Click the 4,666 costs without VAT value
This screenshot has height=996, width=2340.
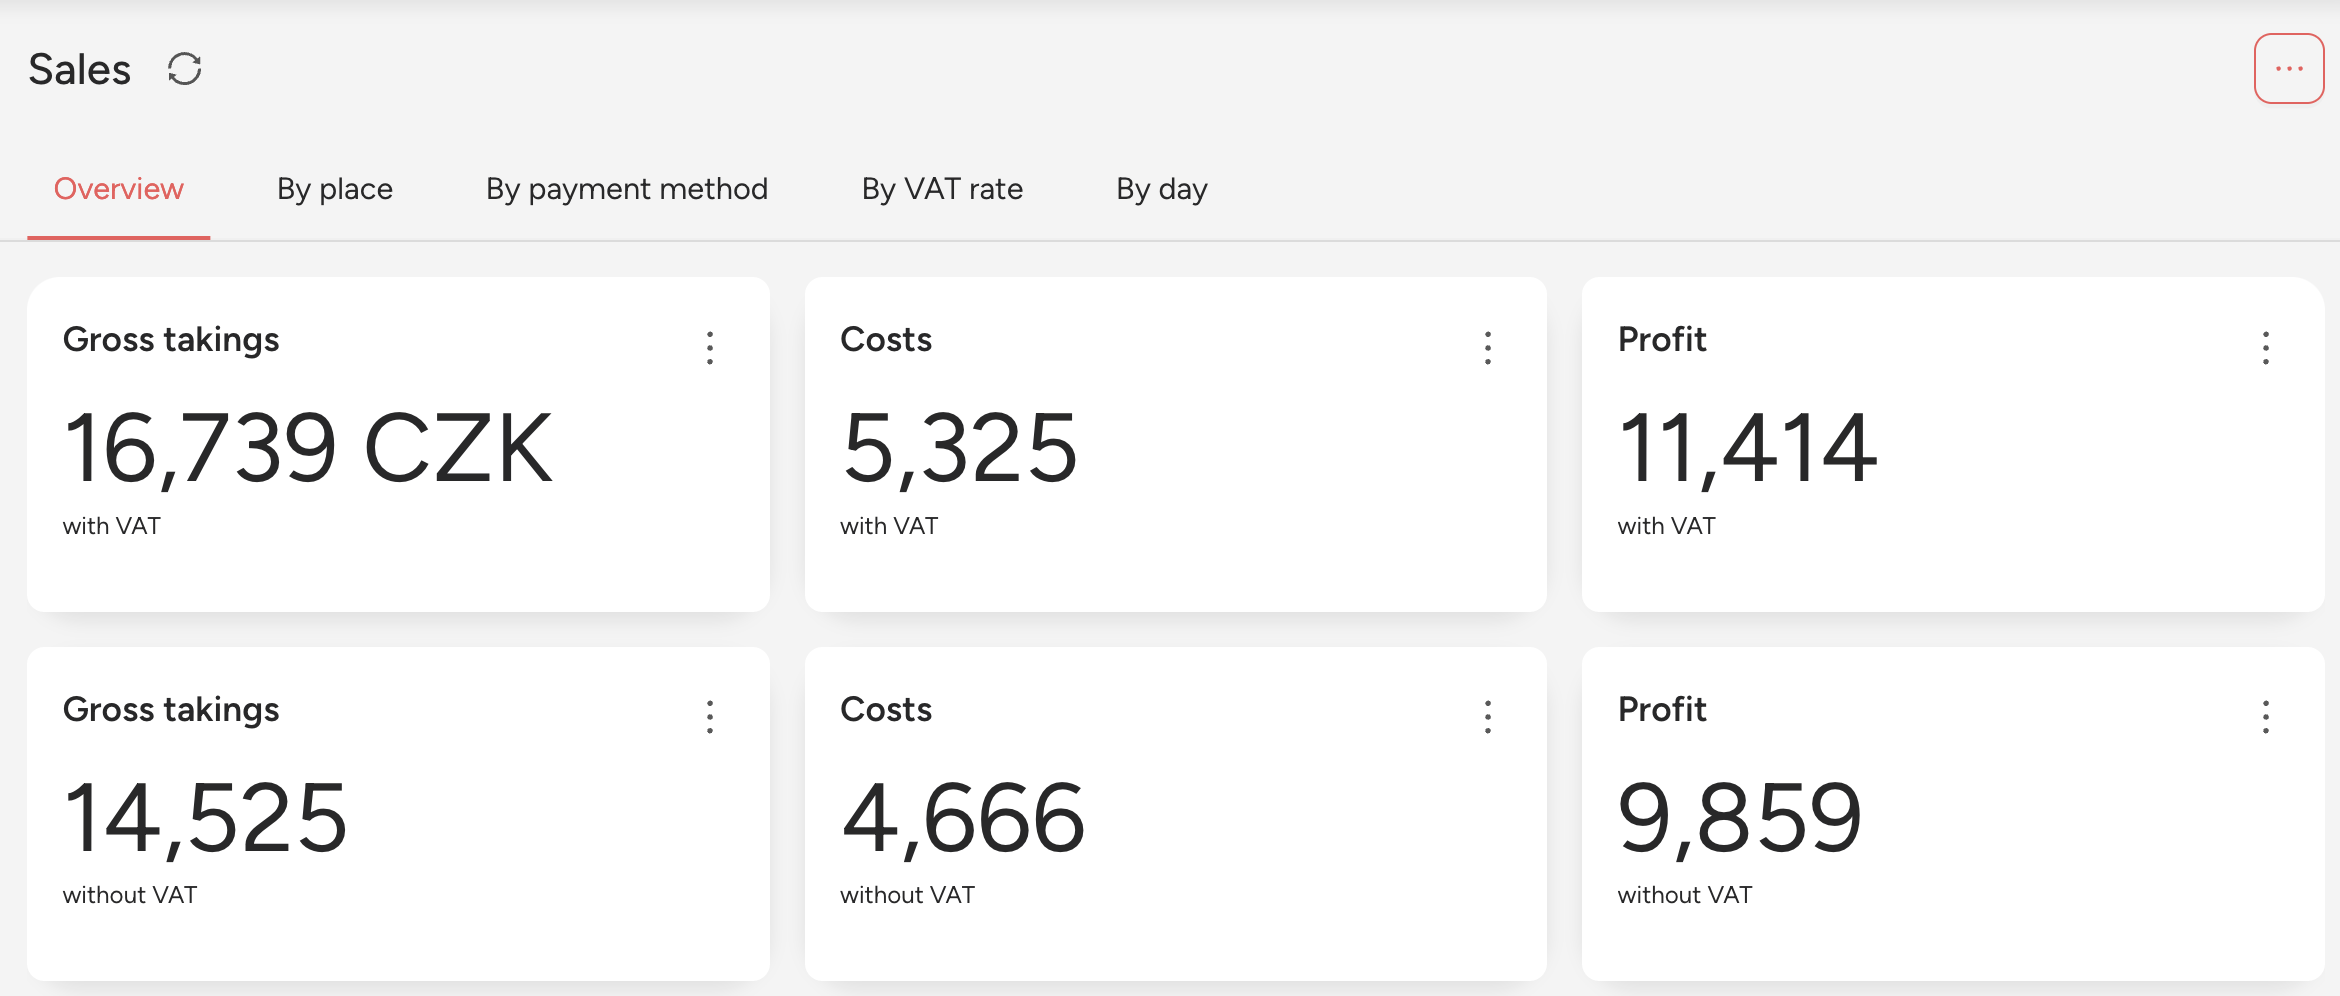click(963, 818)
